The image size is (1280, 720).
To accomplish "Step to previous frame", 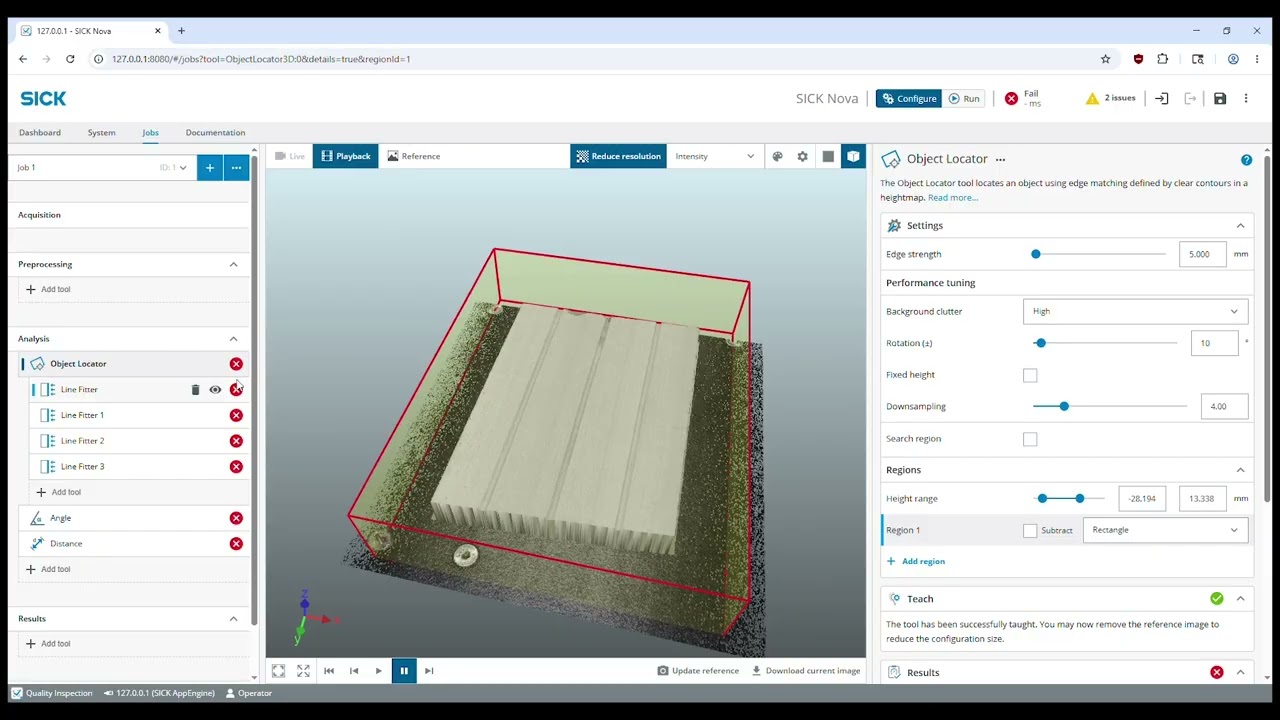I will point(354,671).
